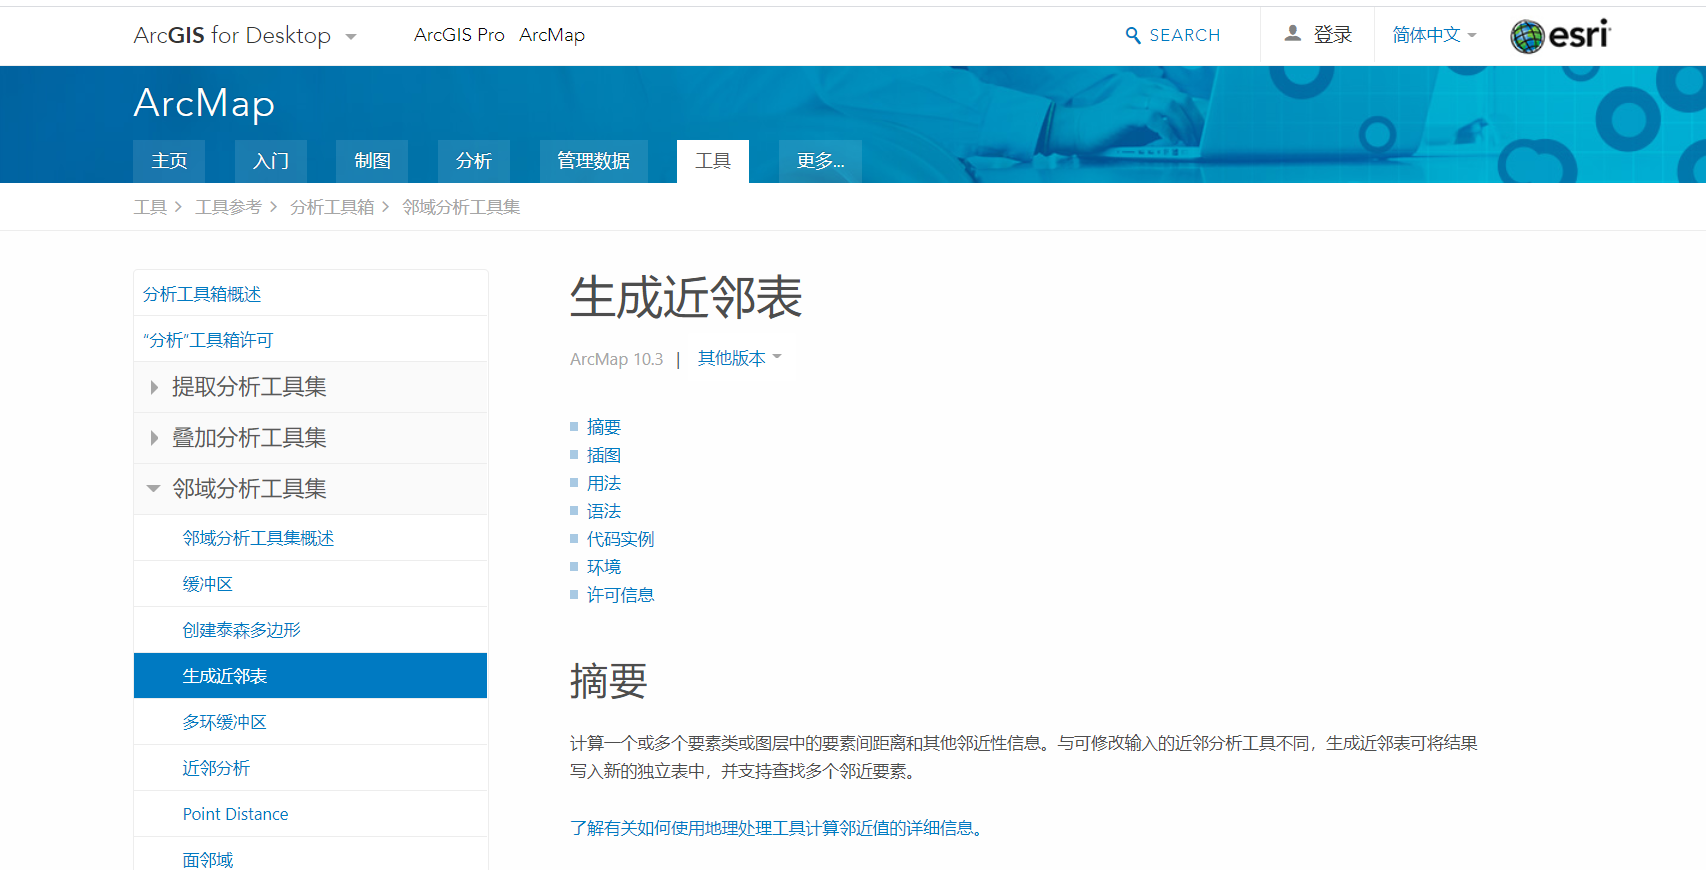Image resolution: width=1706 pixels, height=870 pixels.
Task: Open "分析"工具箱许可 in the sidebar
Action: click(311, 340)
